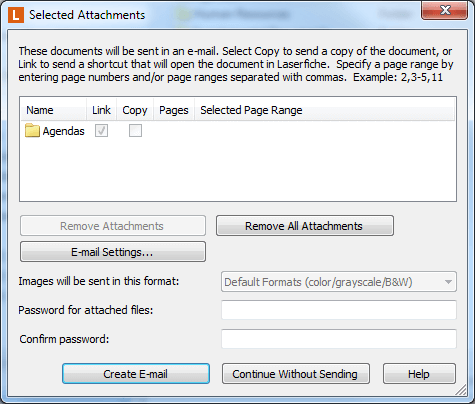Sort by the Name column header

53,110
